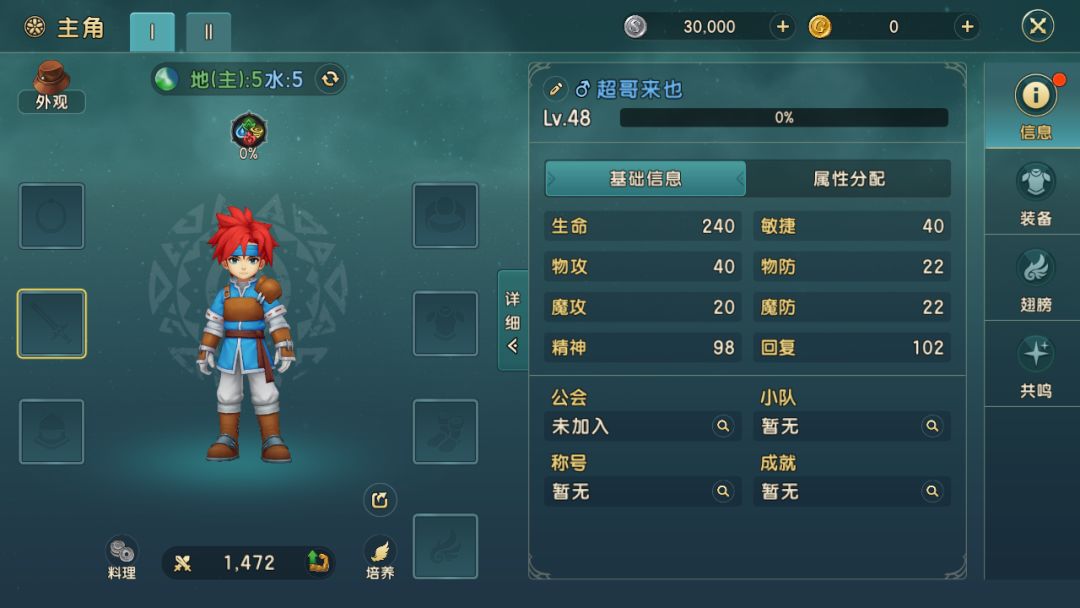Open guild 公会 search lookup
The width and height of the screenshot is (1080, 608).
(723, 426)
